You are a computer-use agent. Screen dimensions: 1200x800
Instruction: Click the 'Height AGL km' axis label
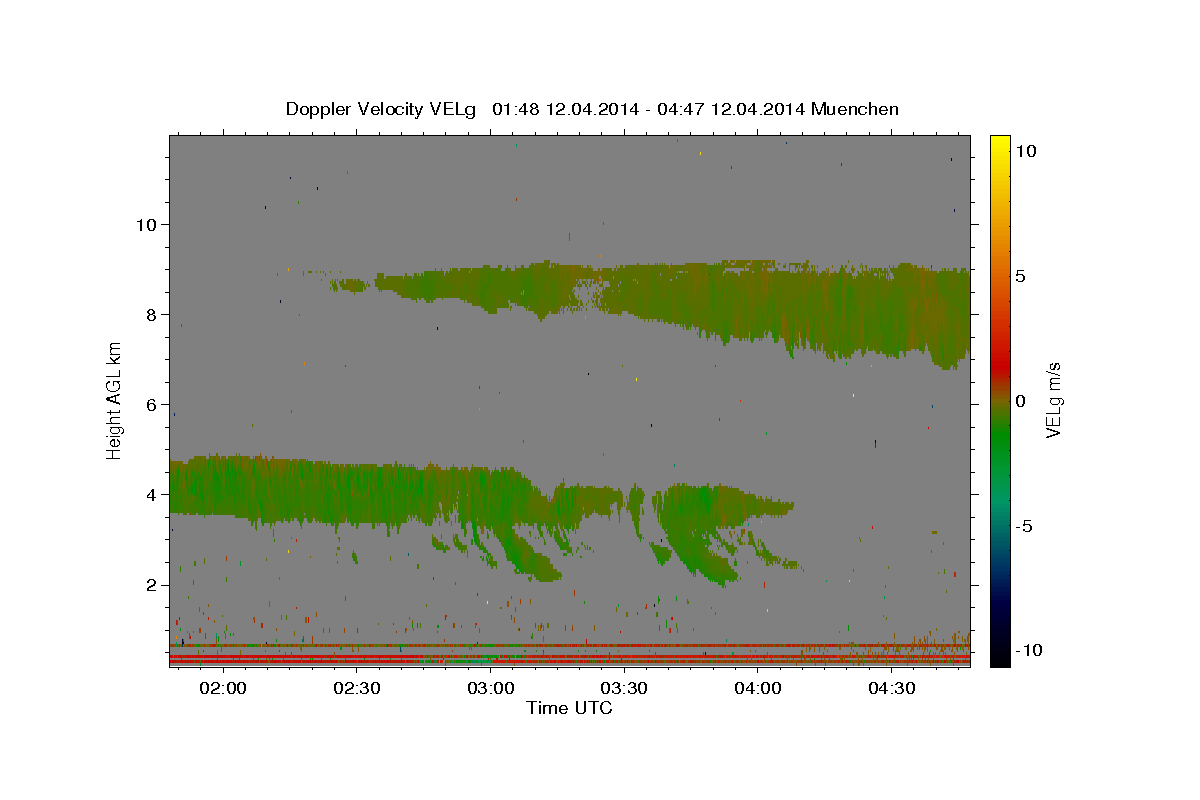(x=115, y=400)
